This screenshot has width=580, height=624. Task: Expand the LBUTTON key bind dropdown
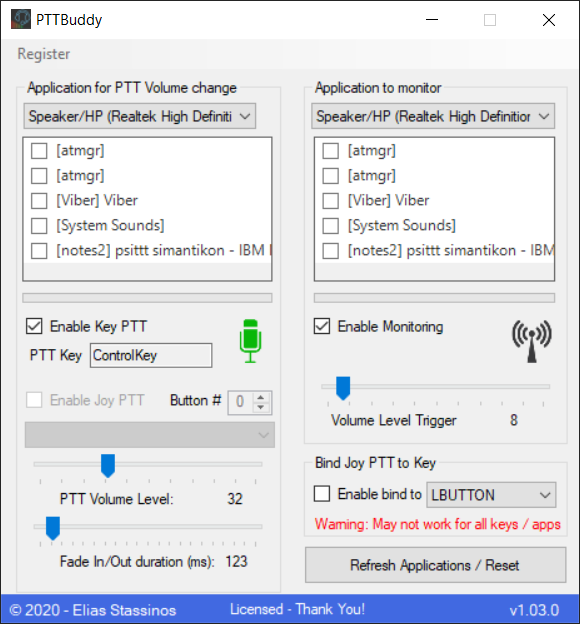[x=491, y=495]
